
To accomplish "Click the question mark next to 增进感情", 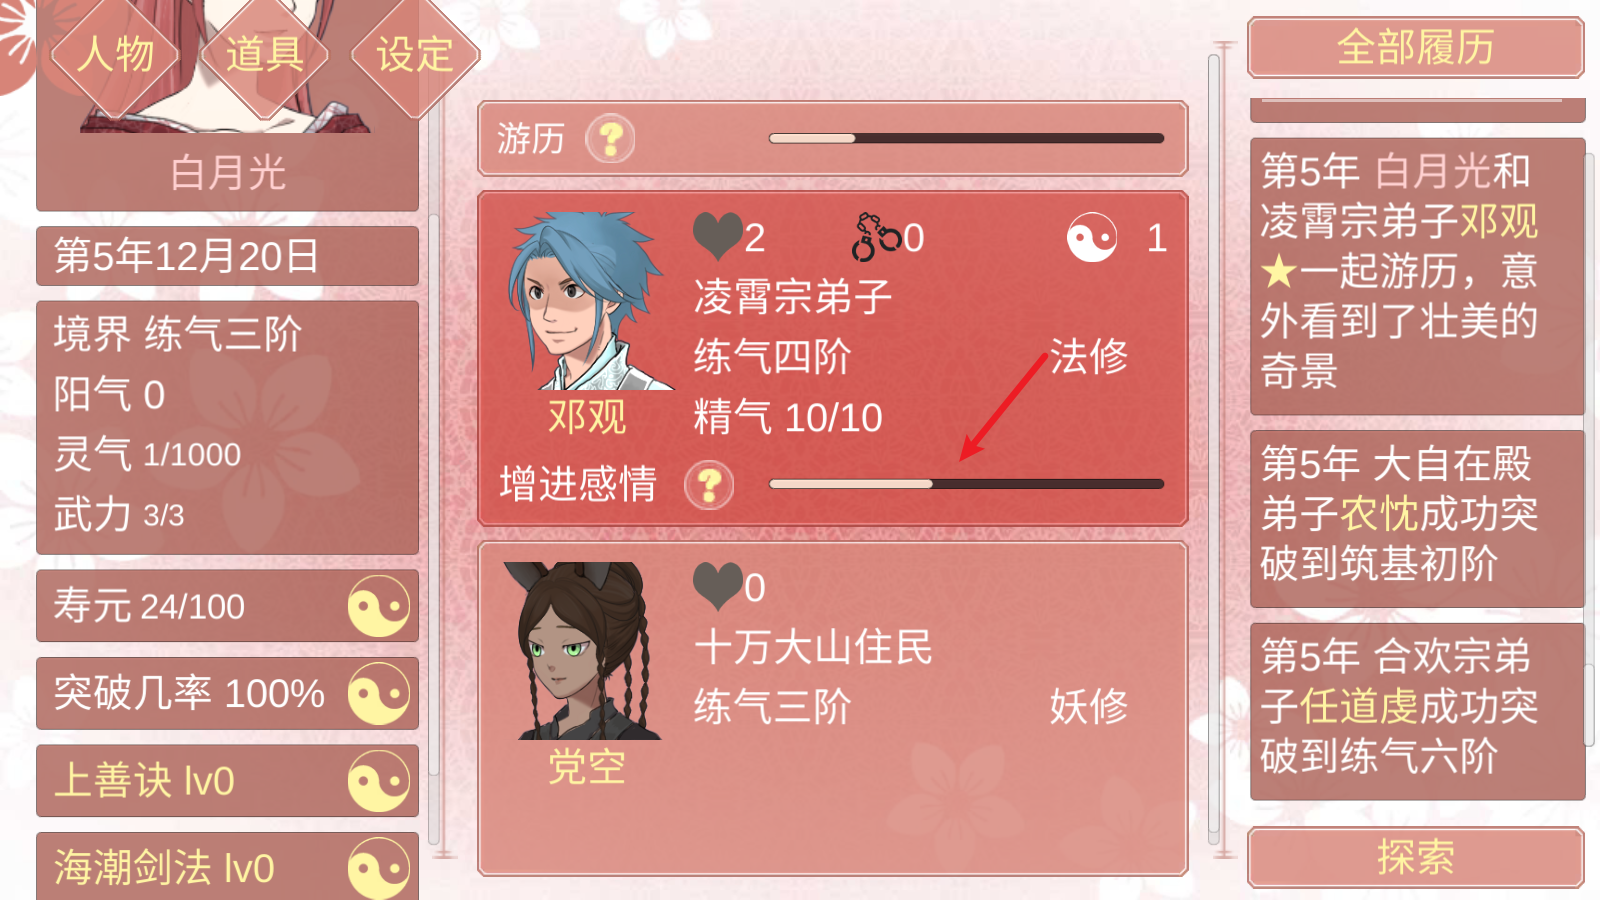I will (709, 485).
